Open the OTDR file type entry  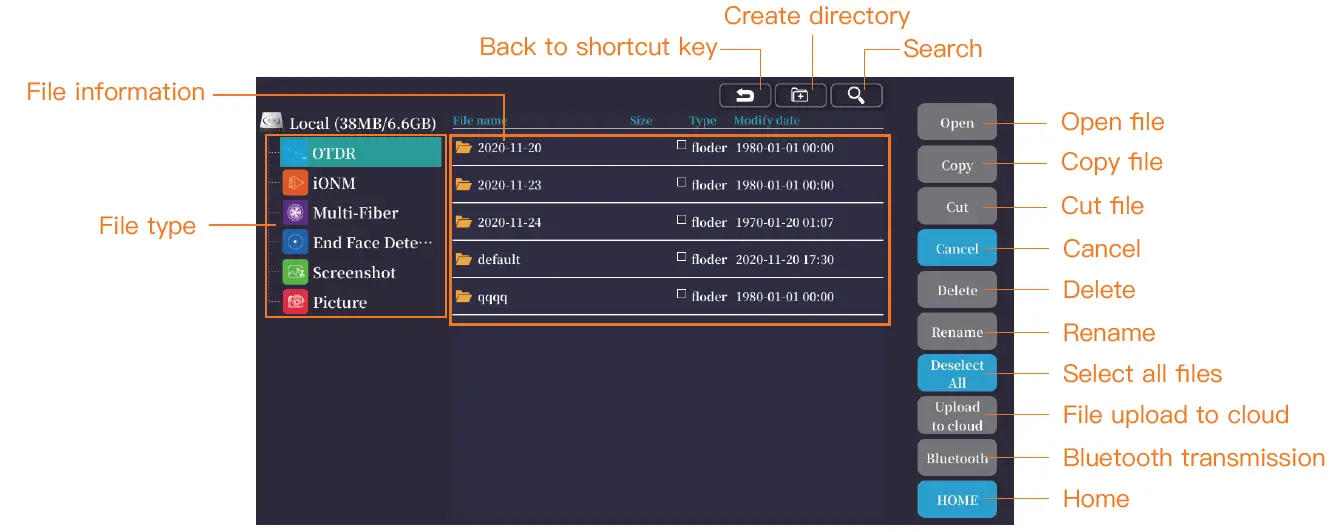361,153
